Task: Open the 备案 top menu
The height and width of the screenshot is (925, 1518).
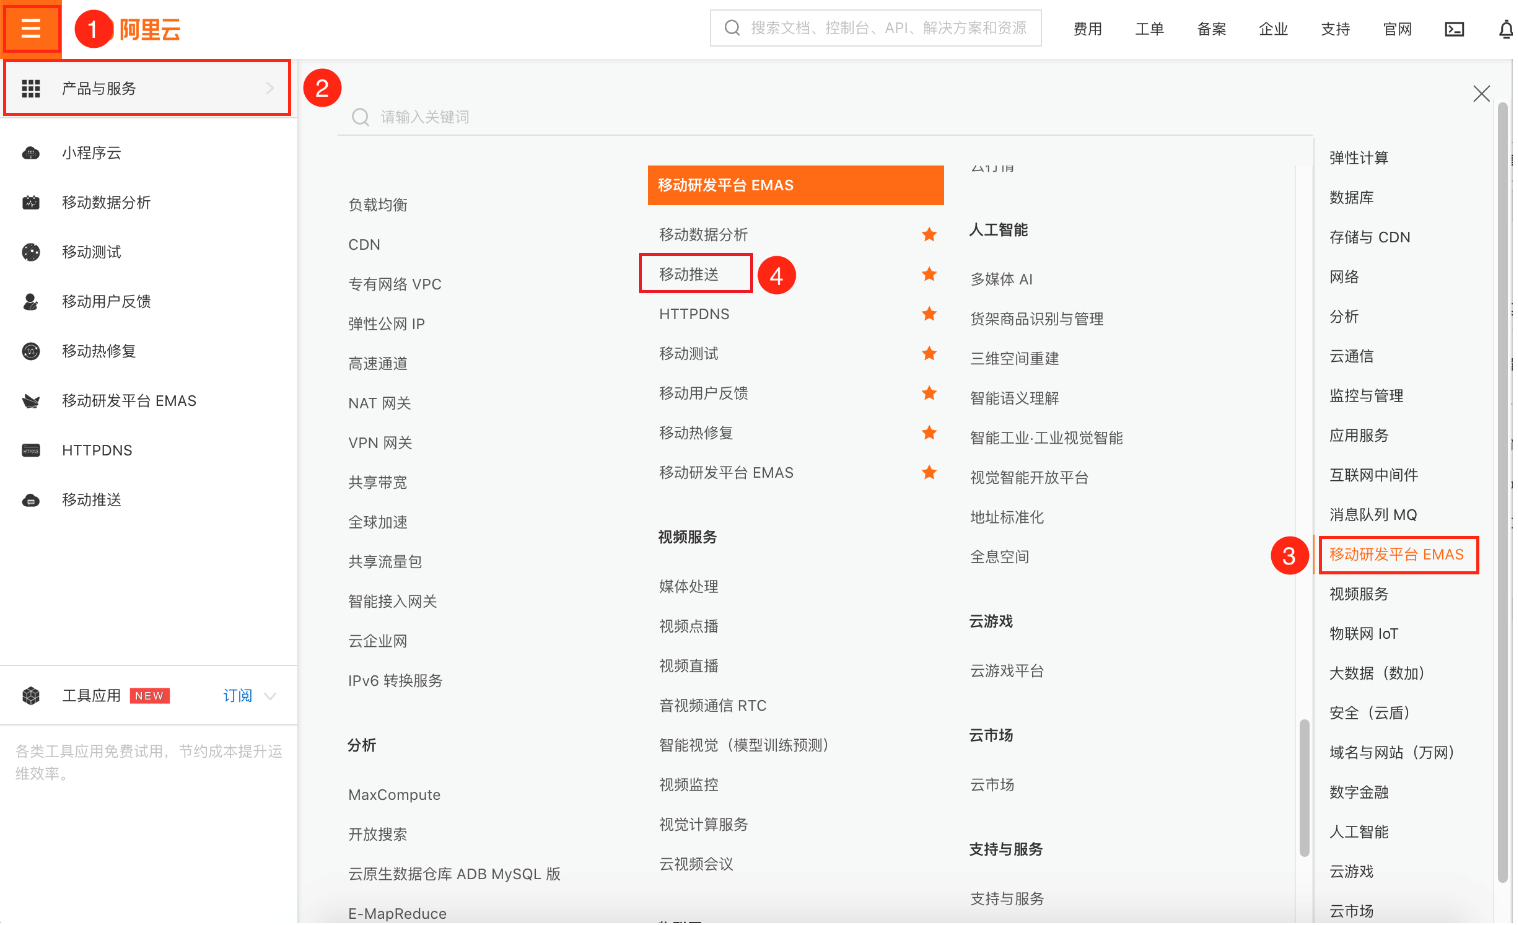Action: coord(1212,29)
